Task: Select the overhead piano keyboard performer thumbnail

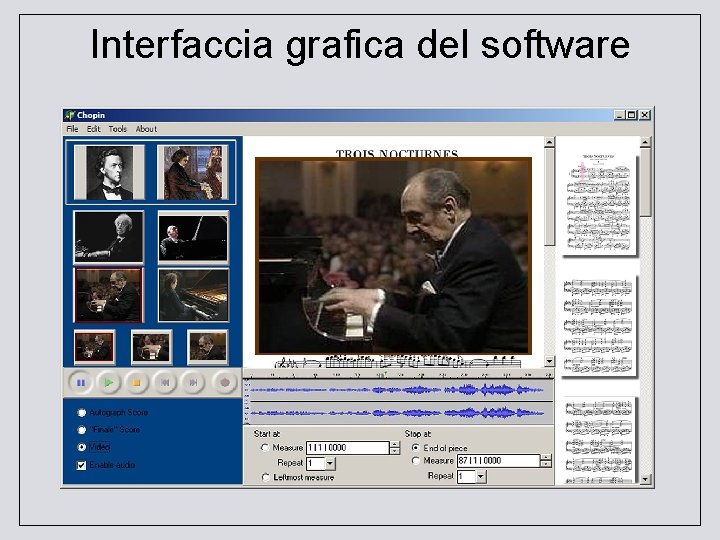Action: tap(193, 295)
